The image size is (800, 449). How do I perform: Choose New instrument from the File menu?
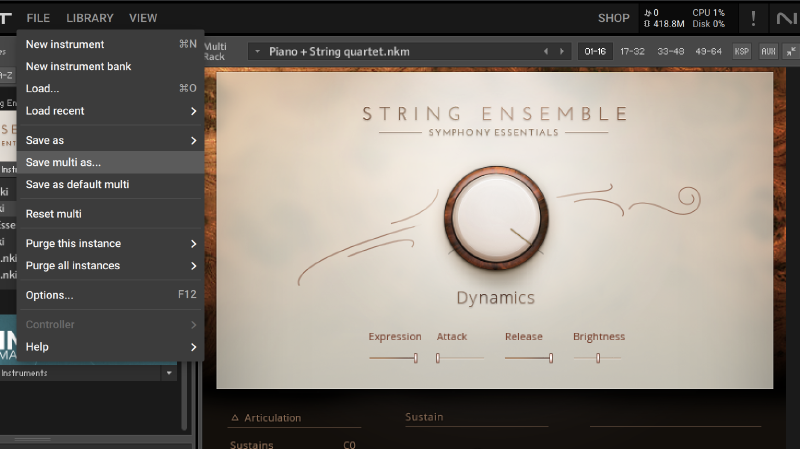111,44
